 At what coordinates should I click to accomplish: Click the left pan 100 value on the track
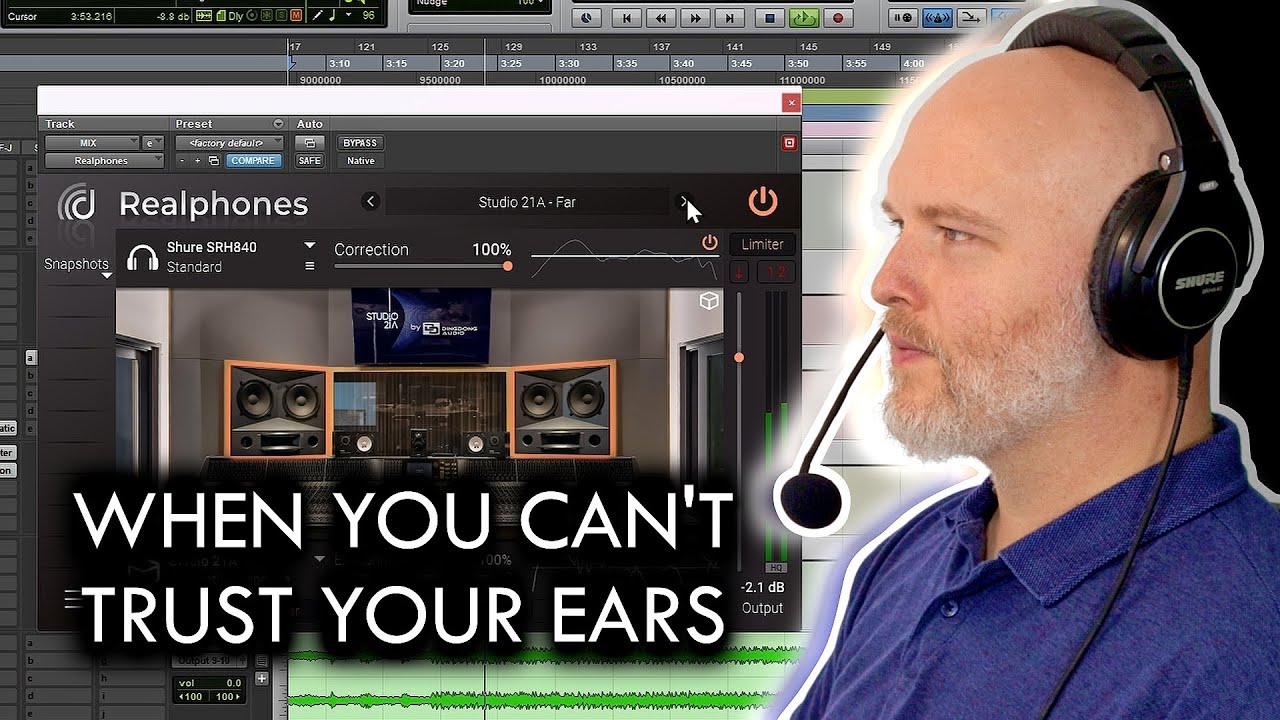pyautogui.click(x=192, y=696)
